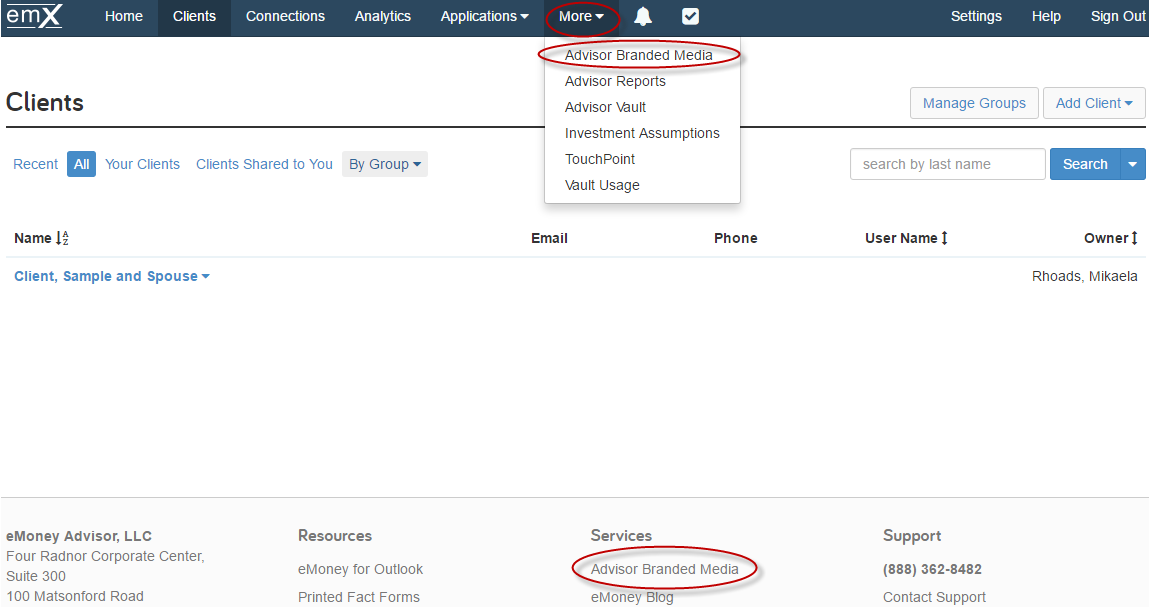
Task: Click Sign Out
Action: pos(1117,16)
